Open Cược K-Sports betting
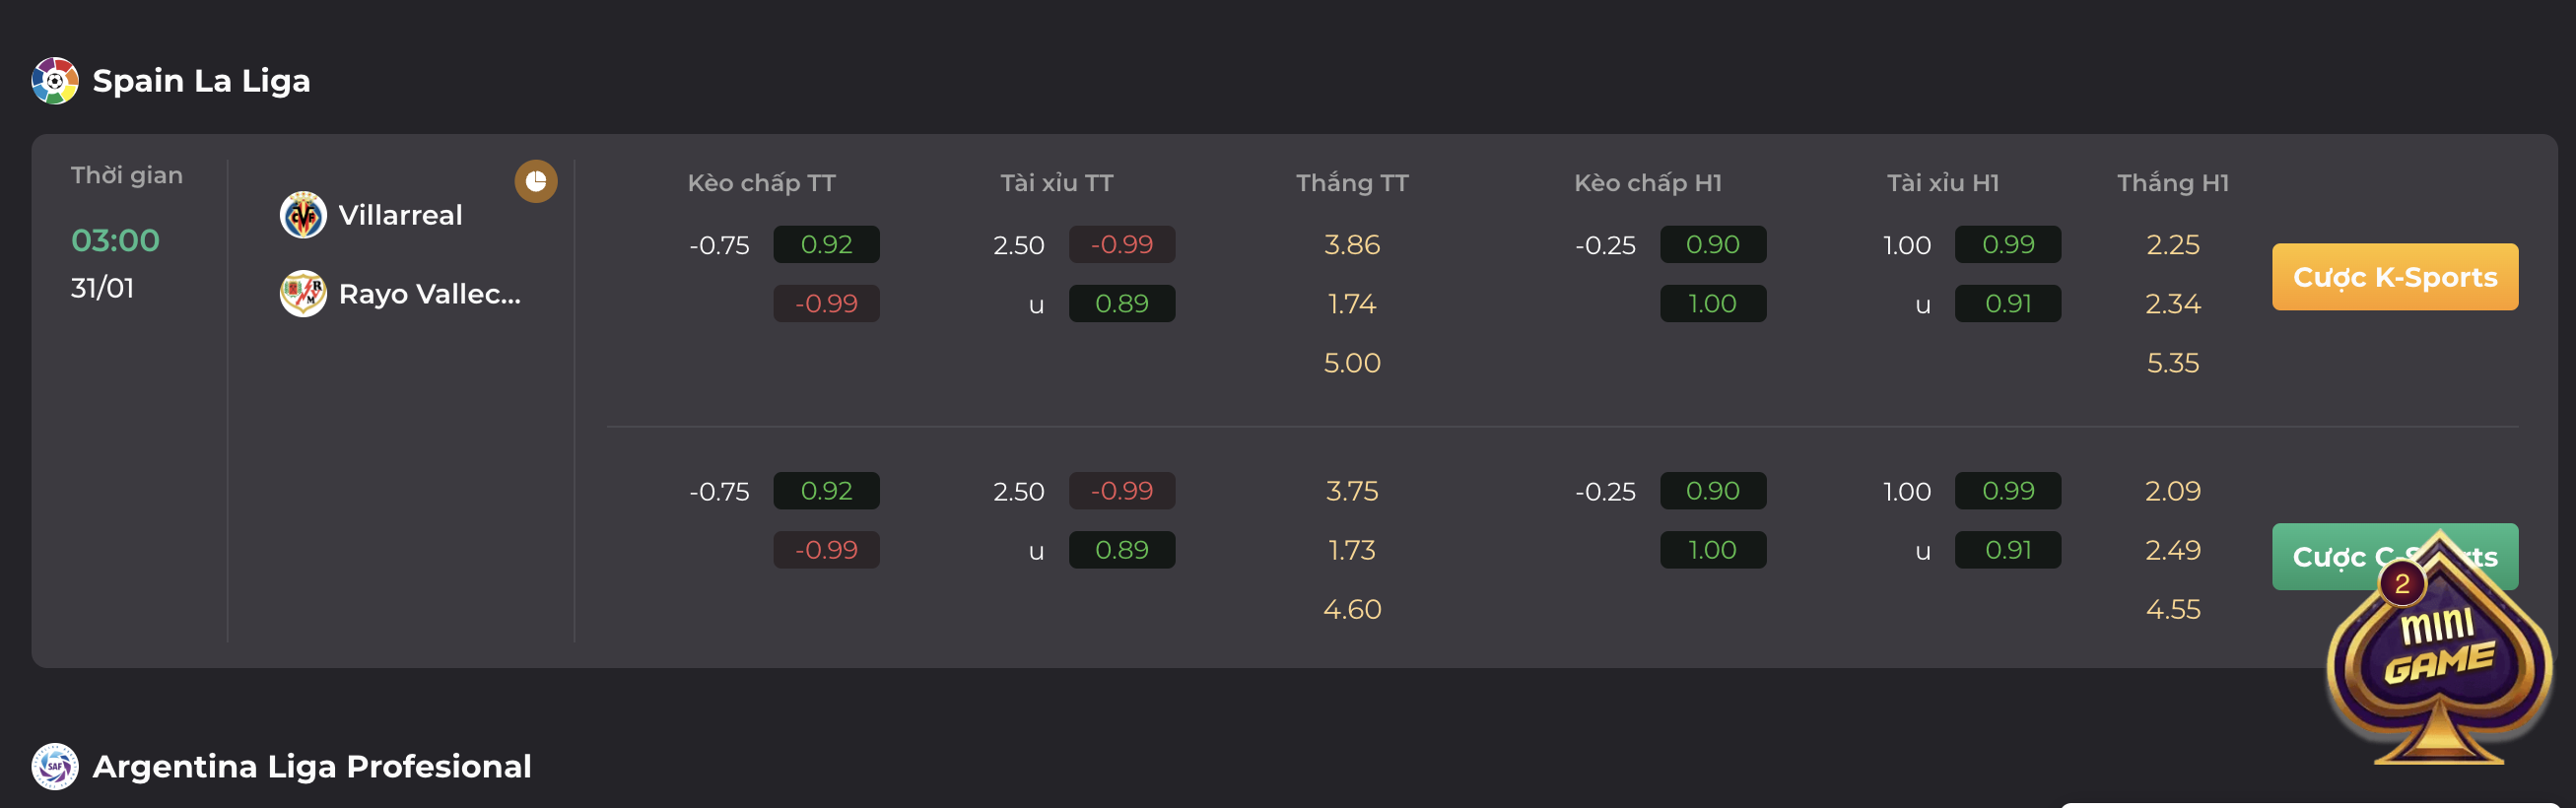Viewport: 2576px width, 808px height. tap(2395, 277)
